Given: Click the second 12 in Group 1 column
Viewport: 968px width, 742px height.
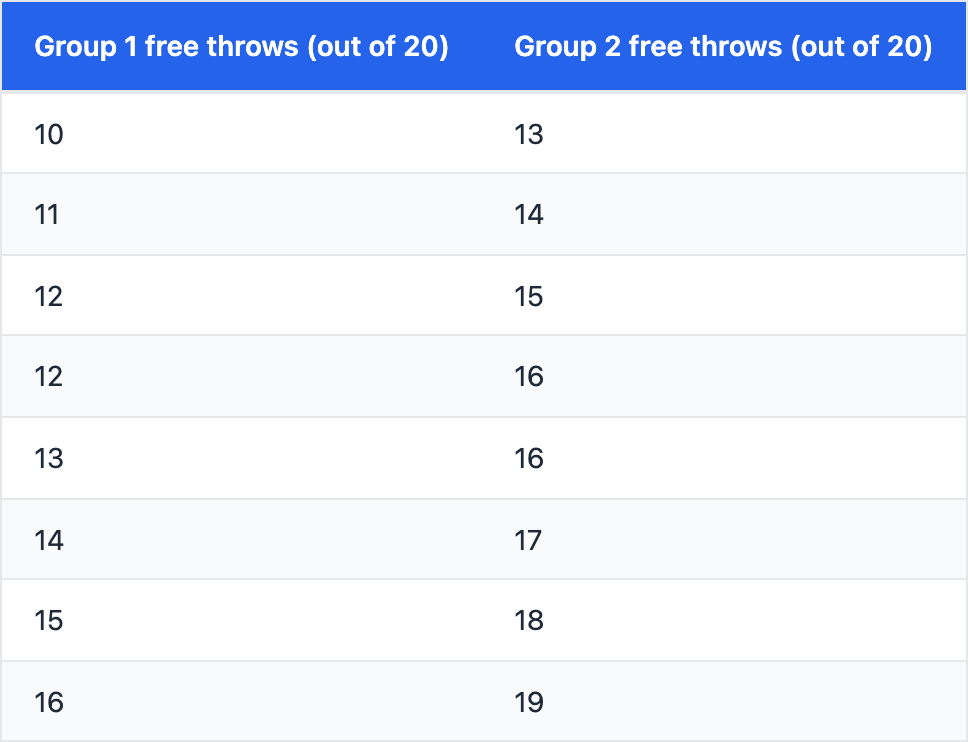Looking at the screenshot, I should pyautogui.click(x=49, y=377).
